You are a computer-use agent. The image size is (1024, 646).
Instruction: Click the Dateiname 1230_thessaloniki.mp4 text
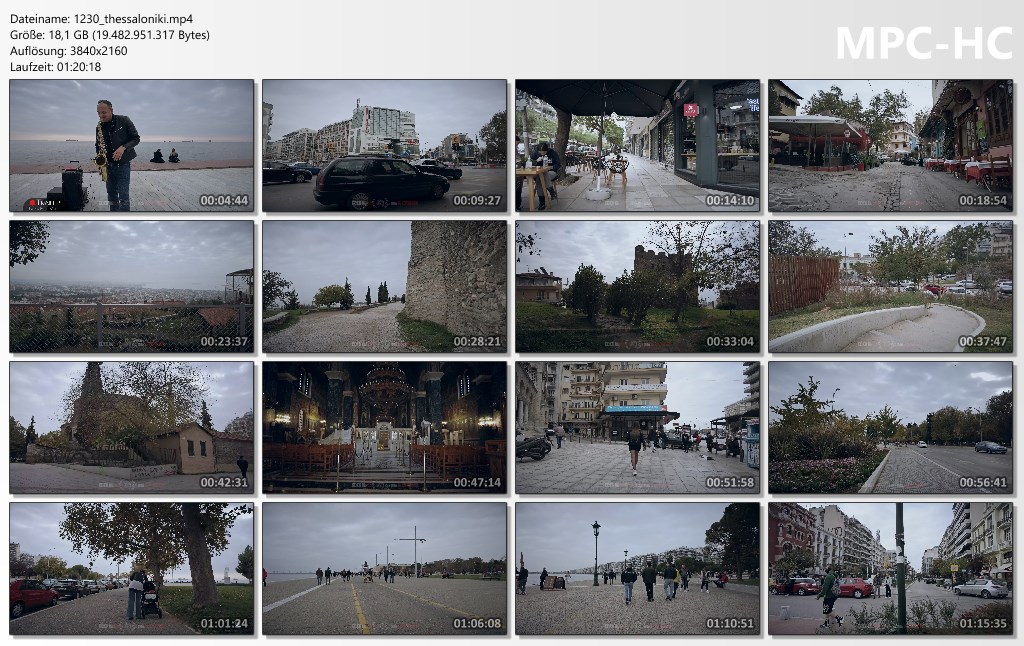(x=101, y=19)
